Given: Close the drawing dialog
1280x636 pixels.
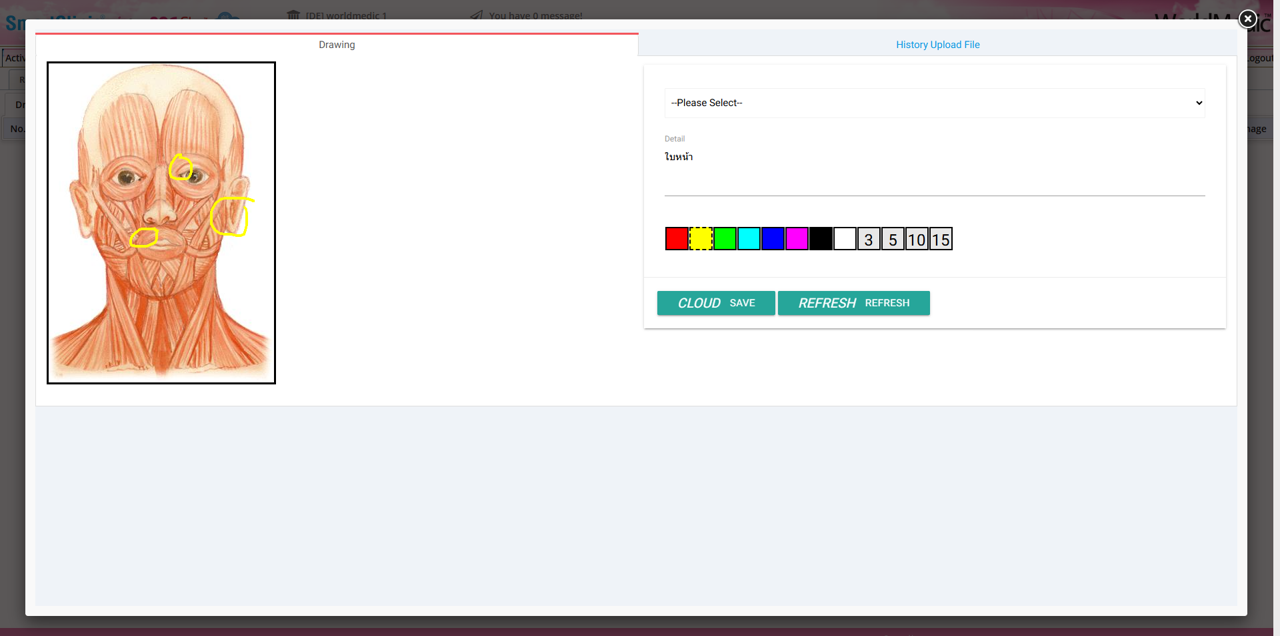Looking at the screenshot, I should 1248,18.
